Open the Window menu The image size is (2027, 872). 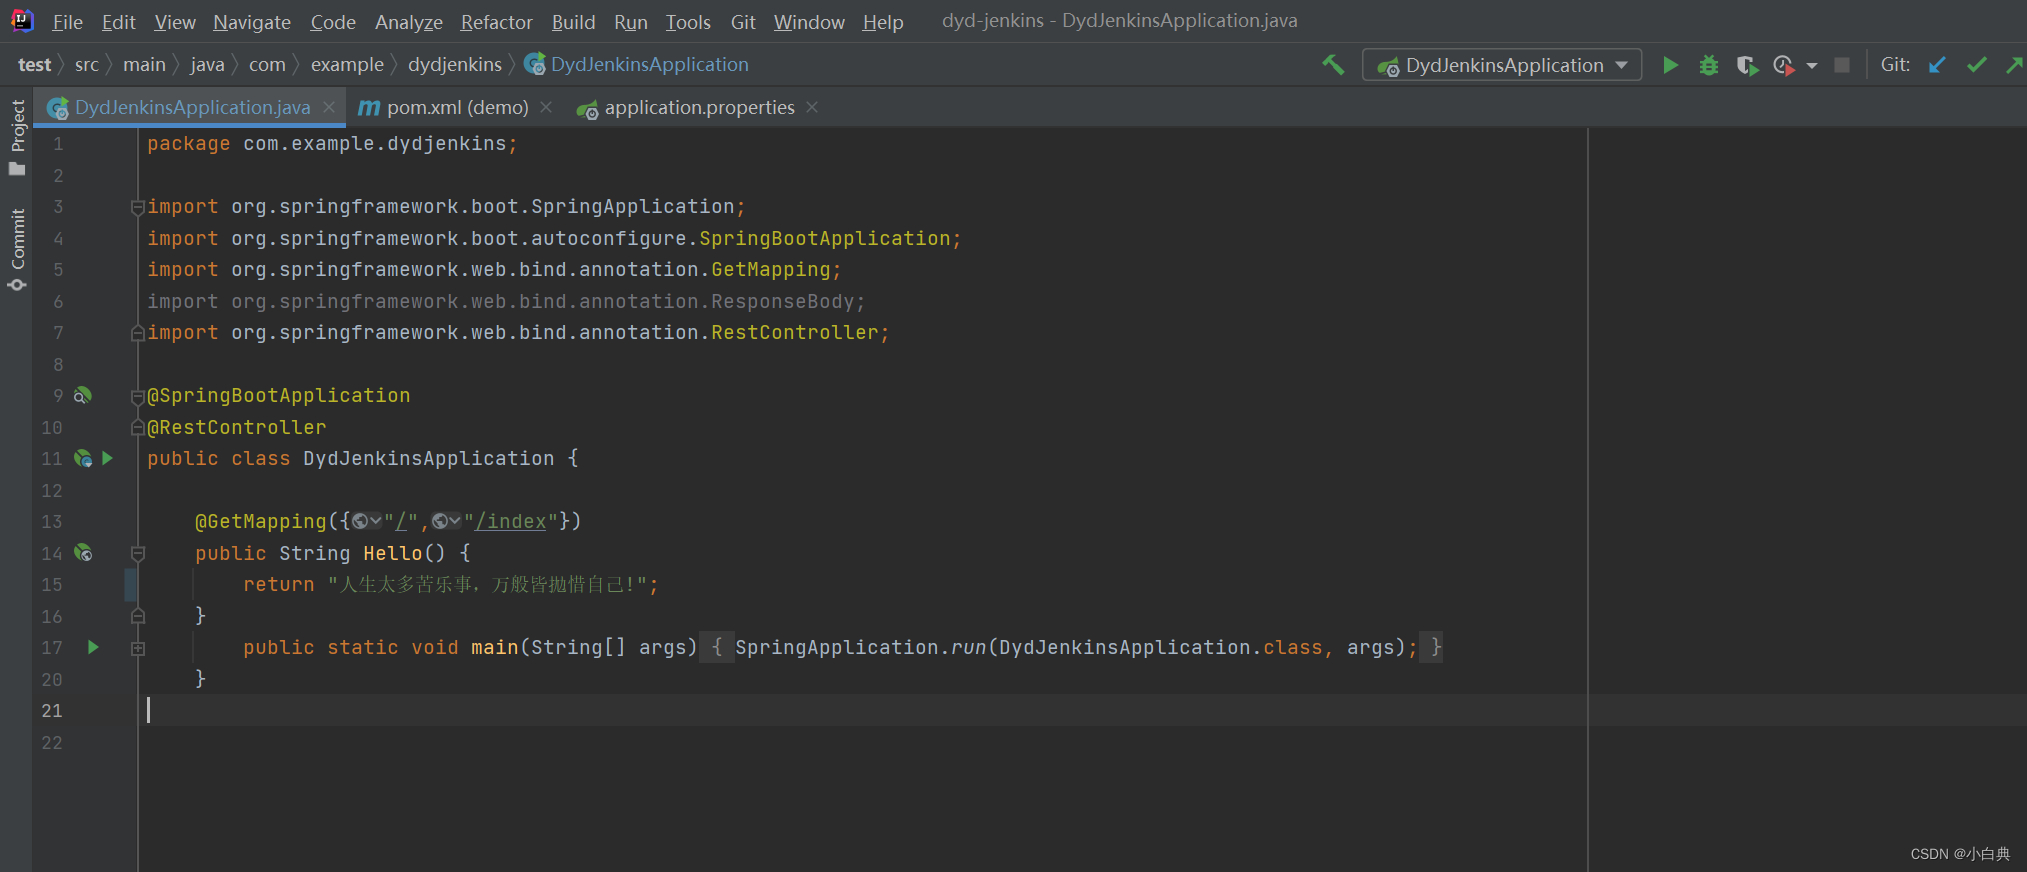coord(809,22)
